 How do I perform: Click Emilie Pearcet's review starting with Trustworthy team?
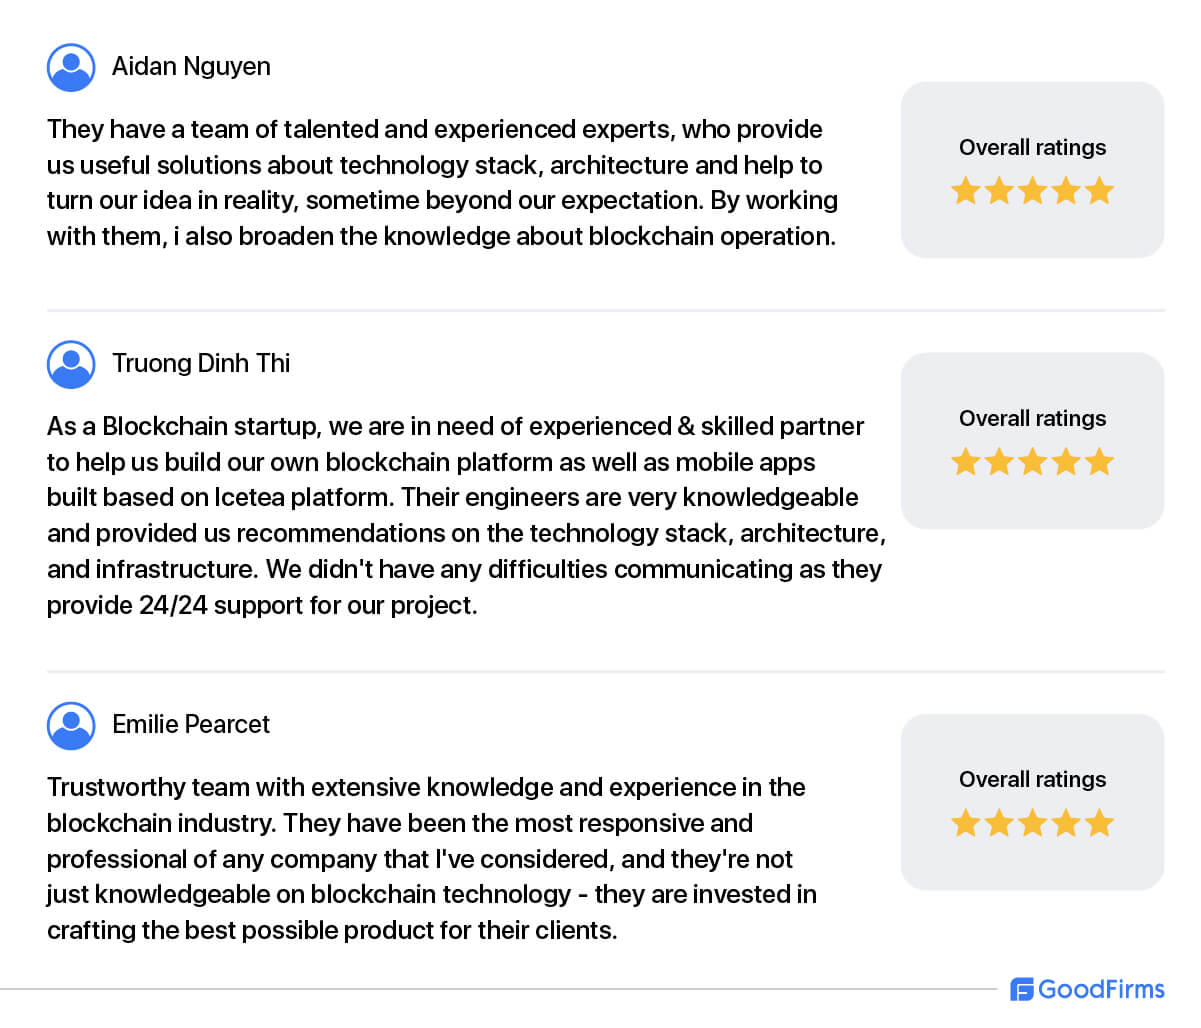pyautogui.click(x=432, y=858)
